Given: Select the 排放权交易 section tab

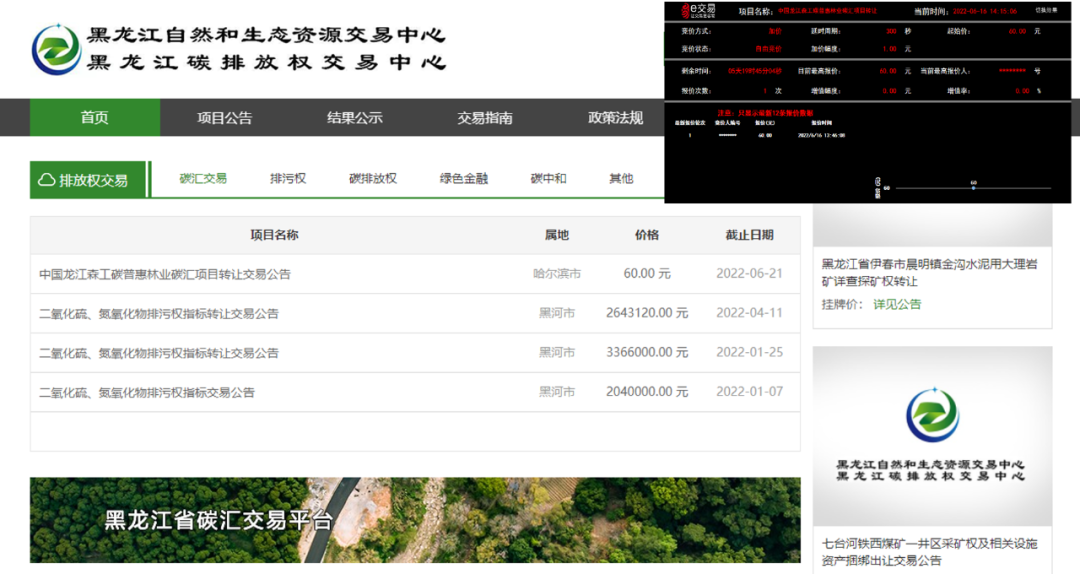Looking at the screenshot, I should point(87,180).
